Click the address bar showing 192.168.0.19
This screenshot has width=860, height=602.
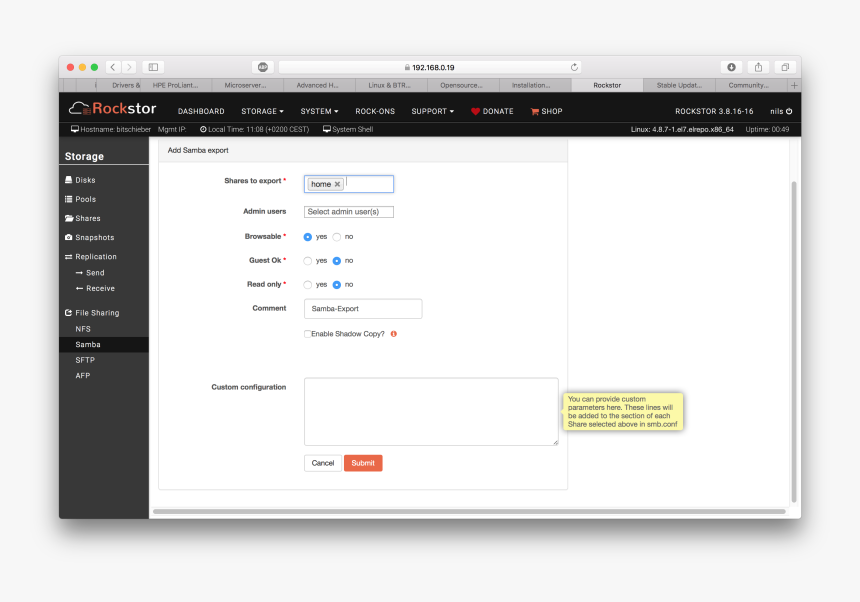[430, 67]
